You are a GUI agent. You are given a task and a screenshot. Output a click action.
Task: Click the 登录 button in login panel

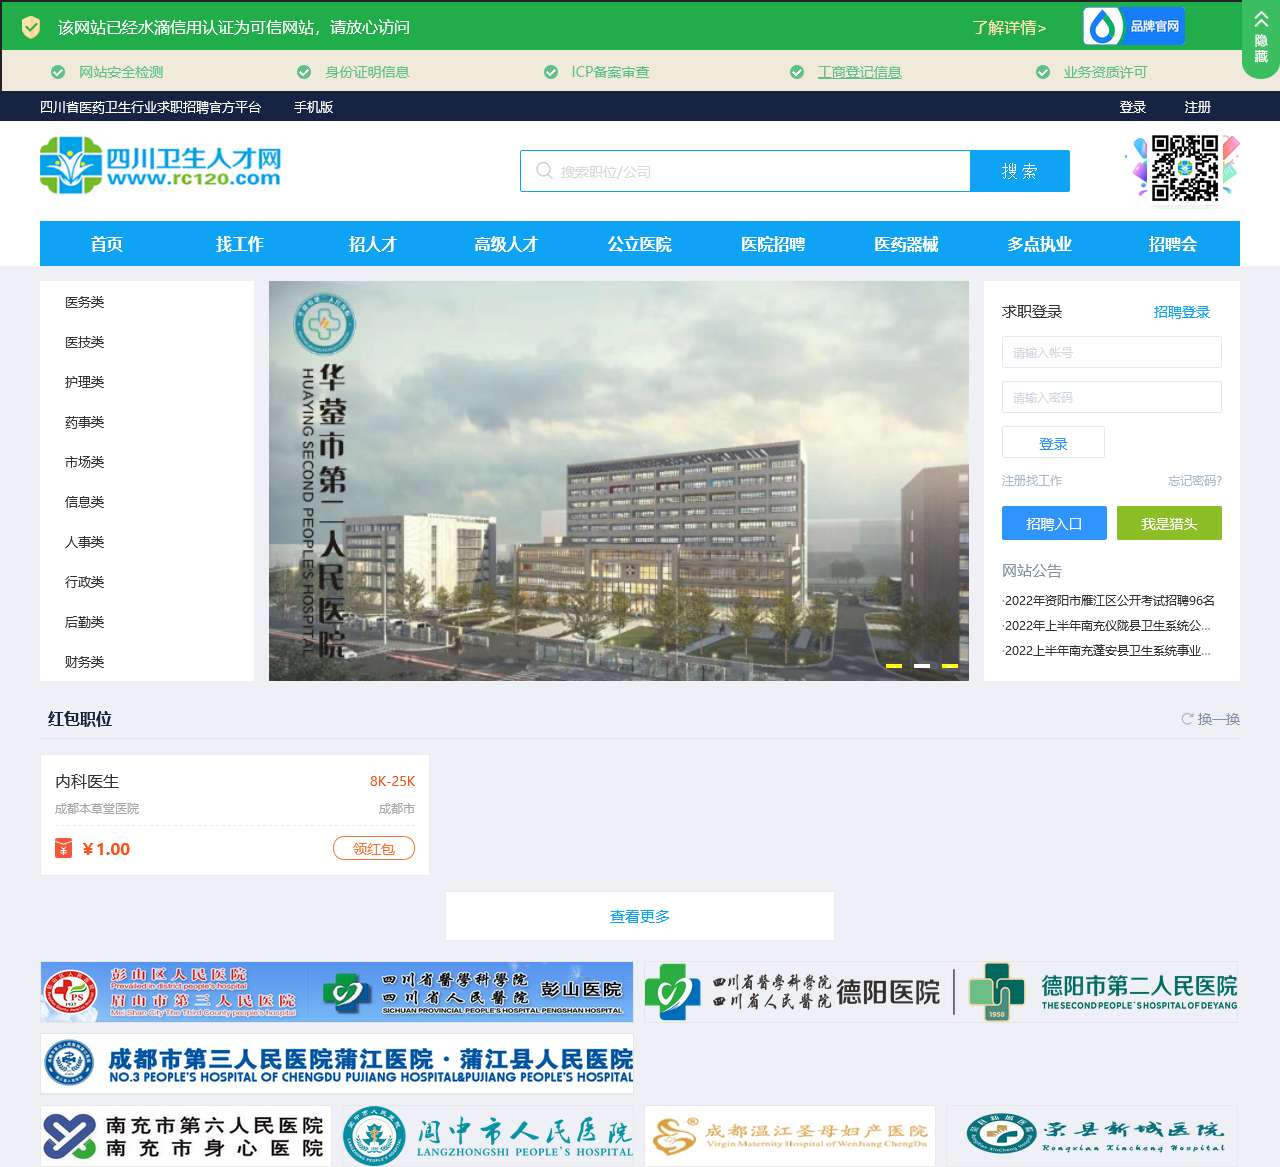coord(1053,443)
